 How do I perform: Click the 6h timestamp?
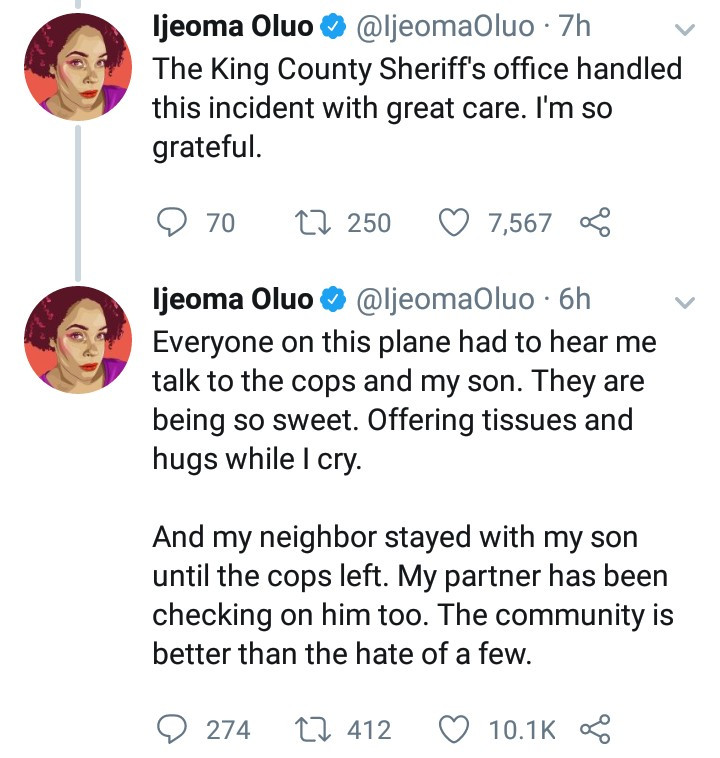tap(575, 298)
